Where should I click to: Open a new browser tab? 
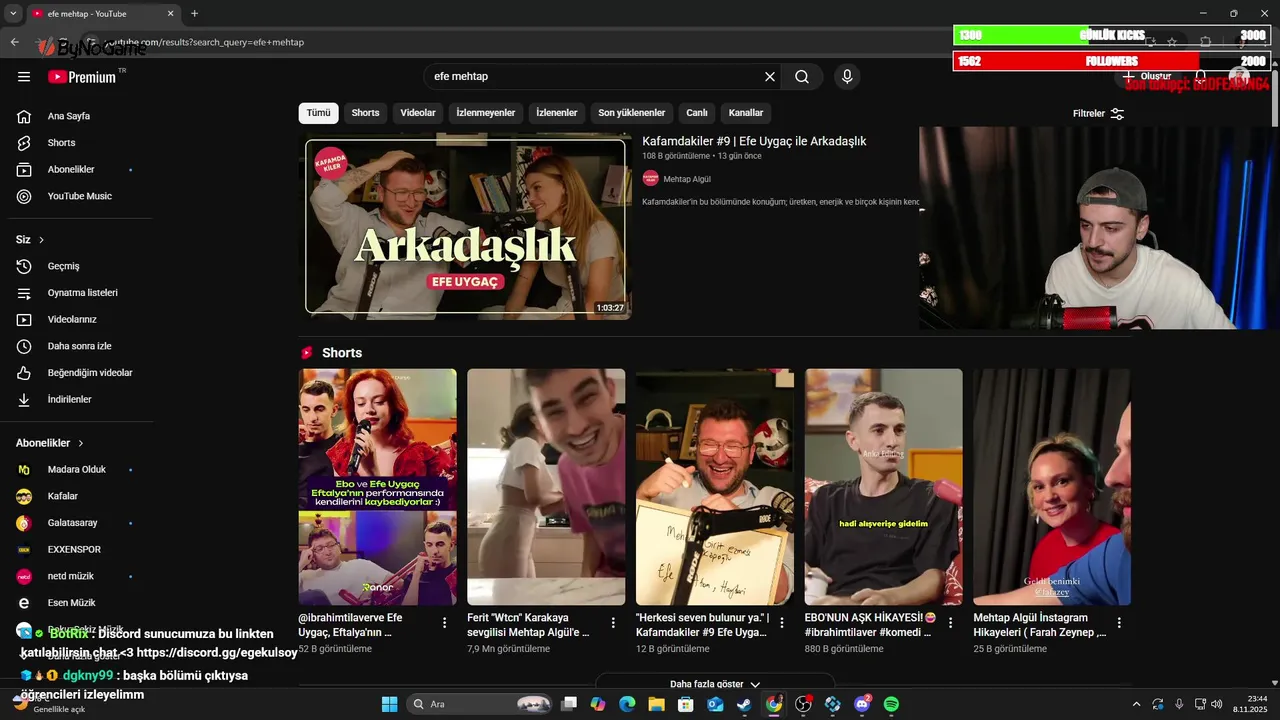[194, 14]
